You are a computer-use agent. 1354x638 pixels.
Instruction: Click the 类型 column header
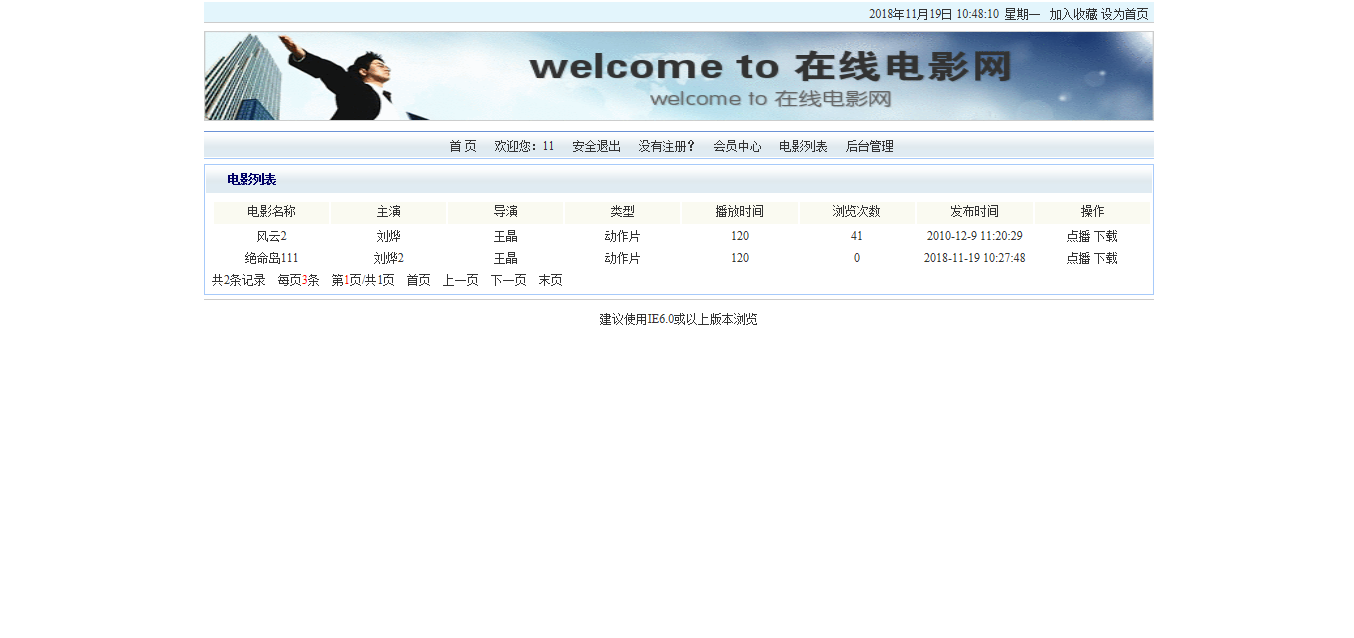click(623, 212)
